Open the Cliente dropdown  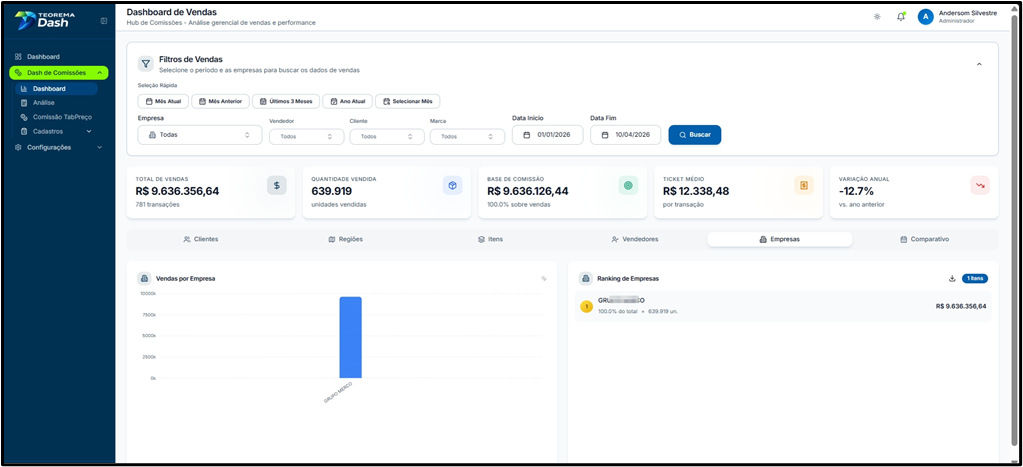(387, 136)
